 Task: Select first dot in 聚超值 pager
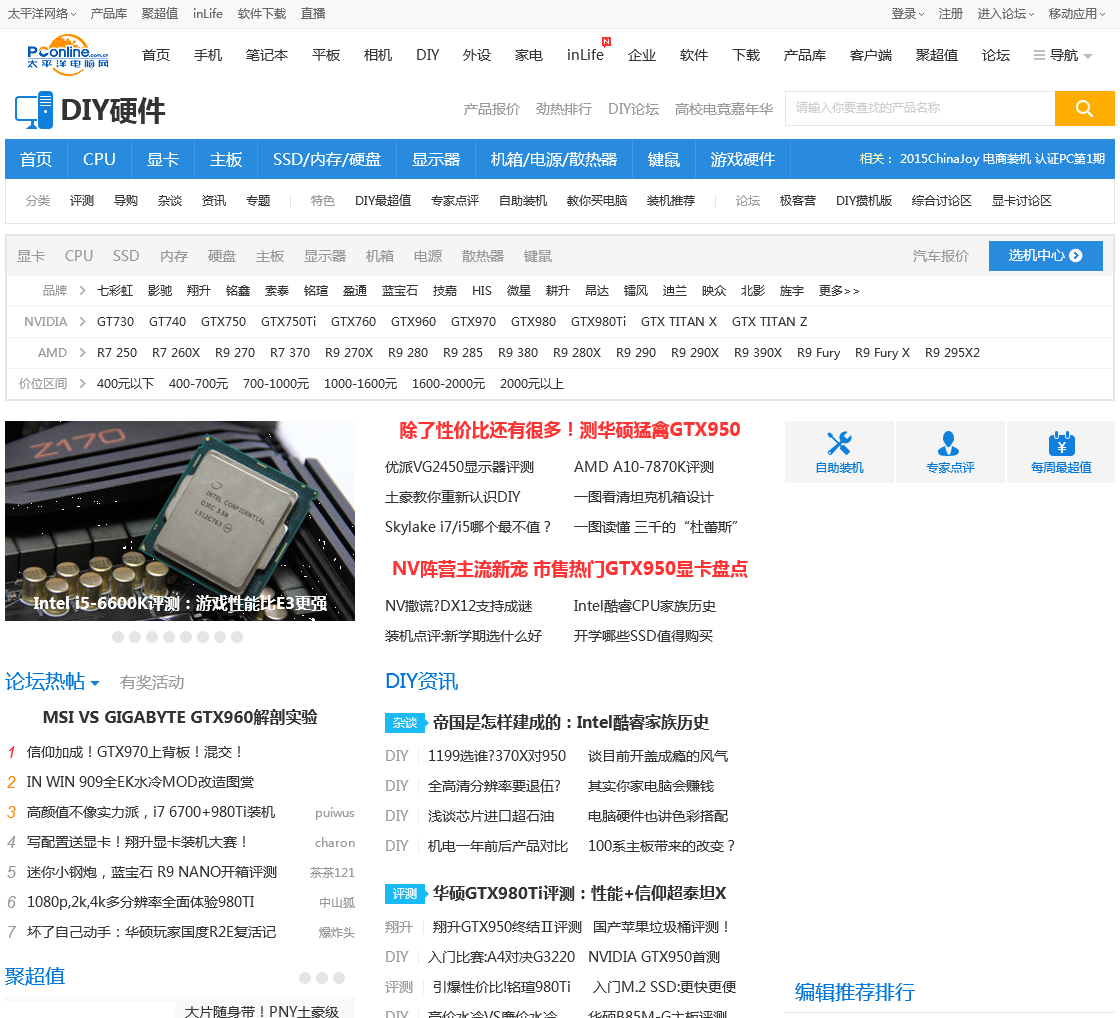coord(305,977)
